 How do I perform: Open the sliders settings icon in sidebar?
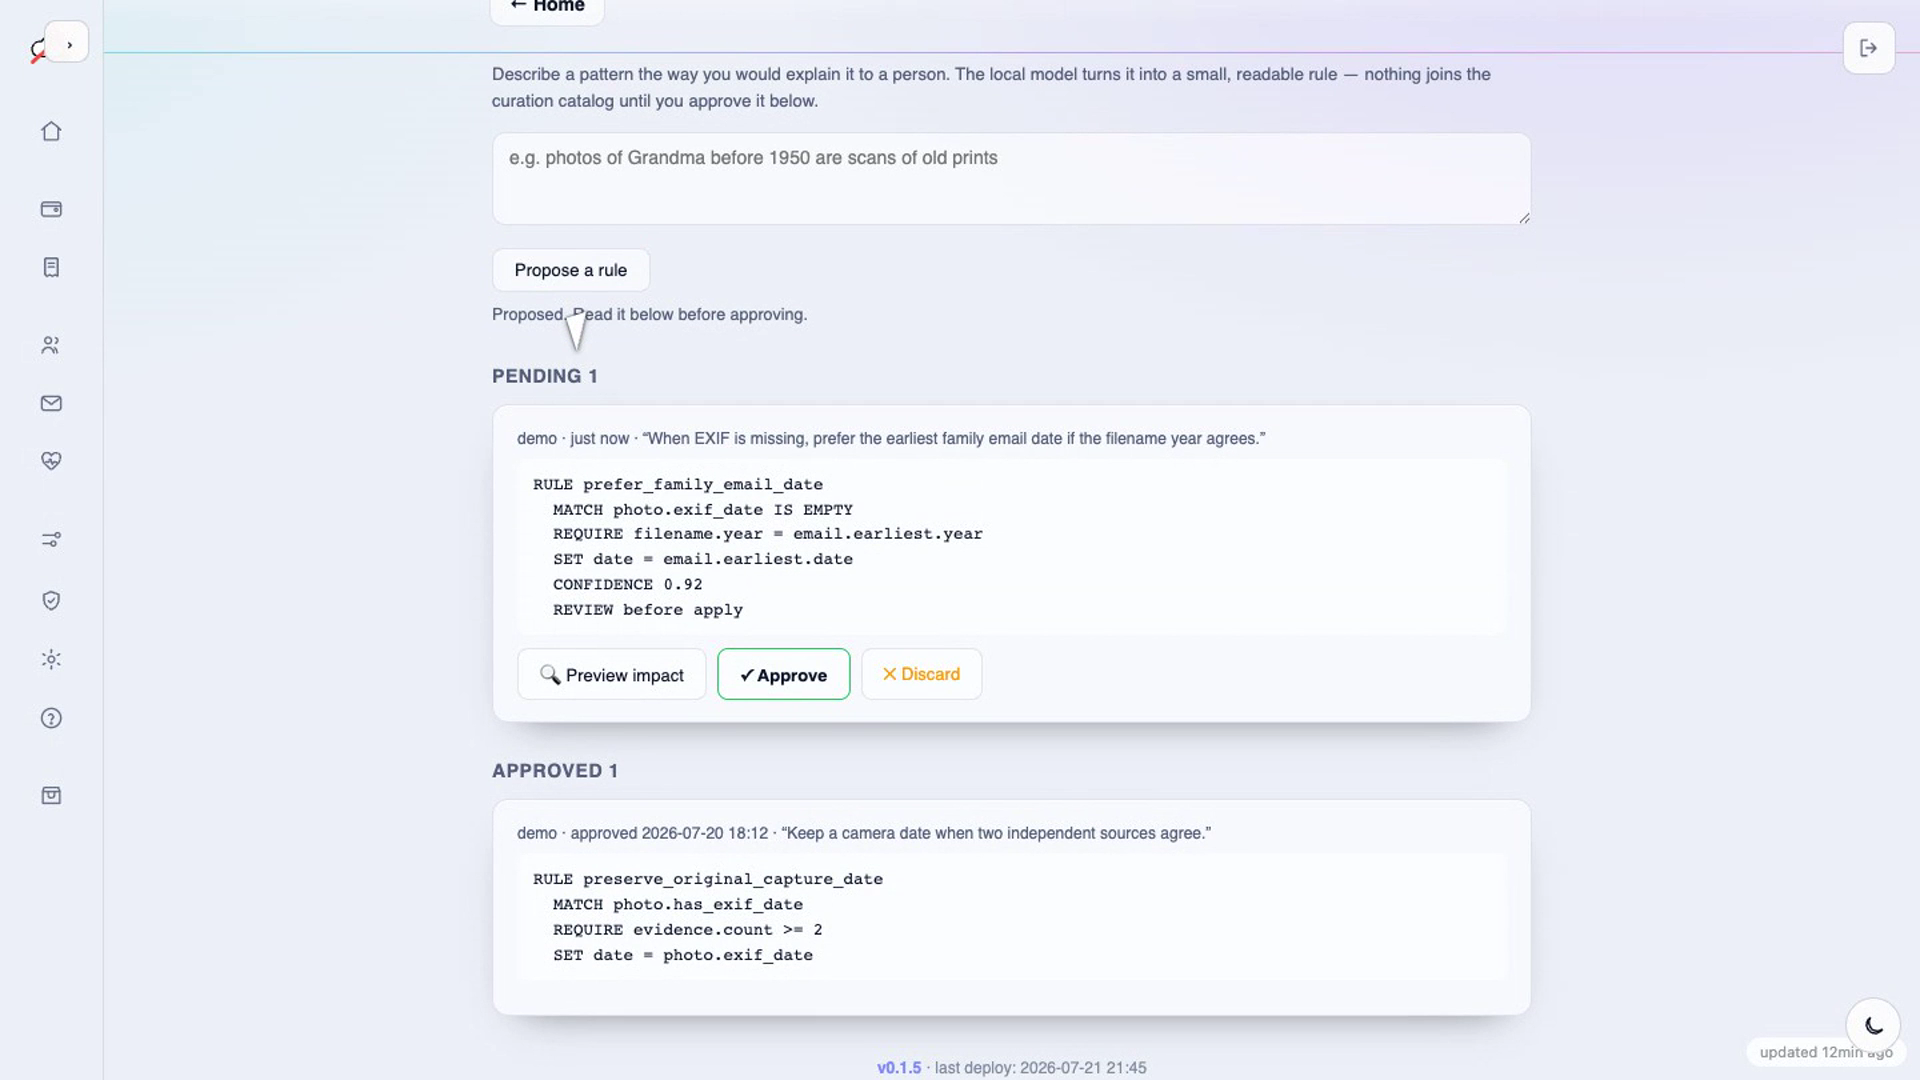51,539
